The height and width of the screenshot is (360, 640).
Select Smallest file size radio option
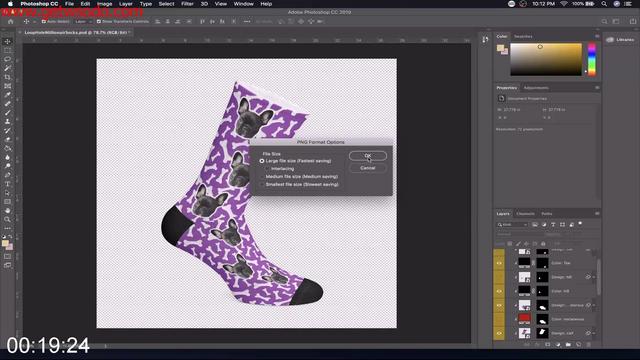tap(262, 184)
